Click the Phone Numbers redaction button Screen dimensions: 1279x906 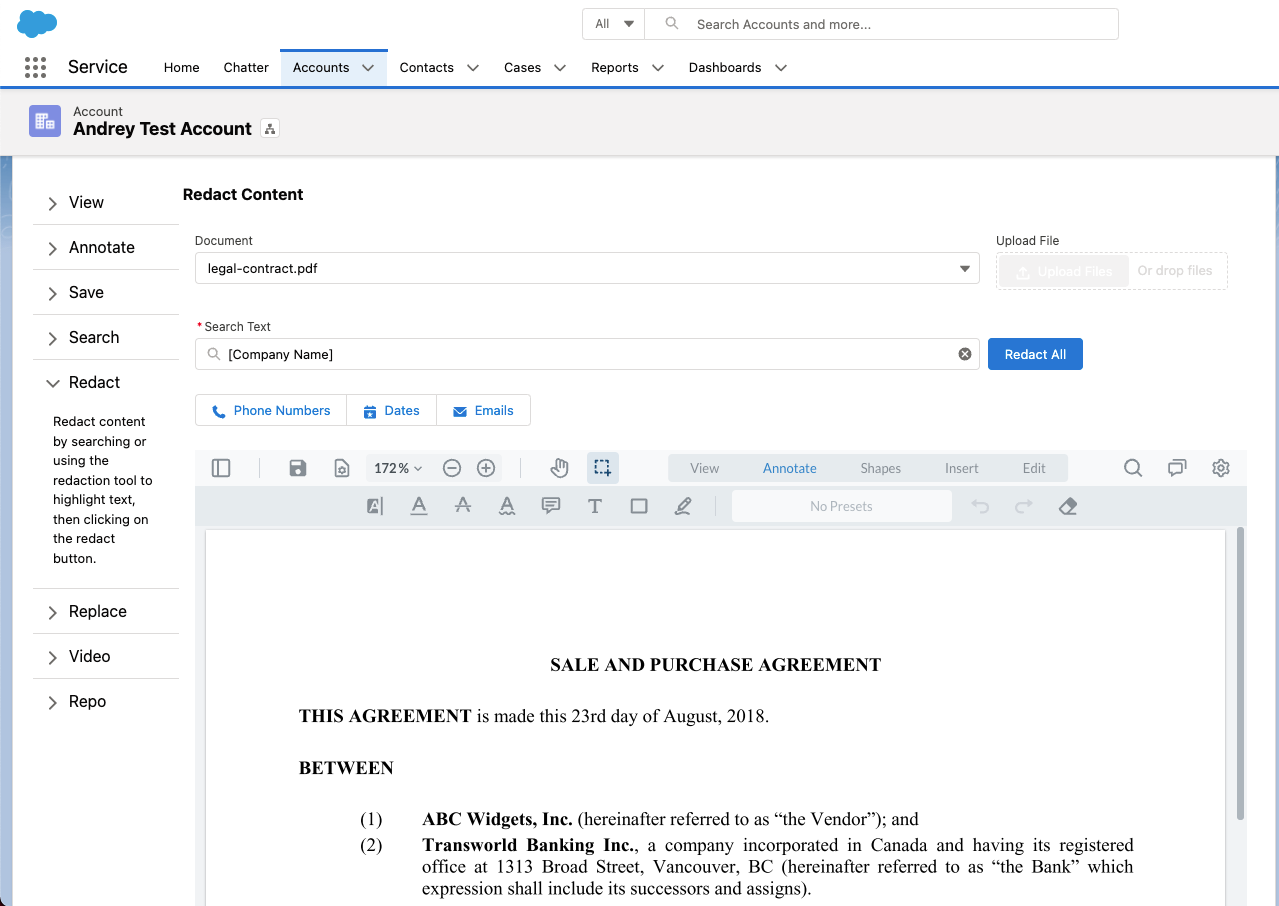pyautogui.click(x=270, y=410)
